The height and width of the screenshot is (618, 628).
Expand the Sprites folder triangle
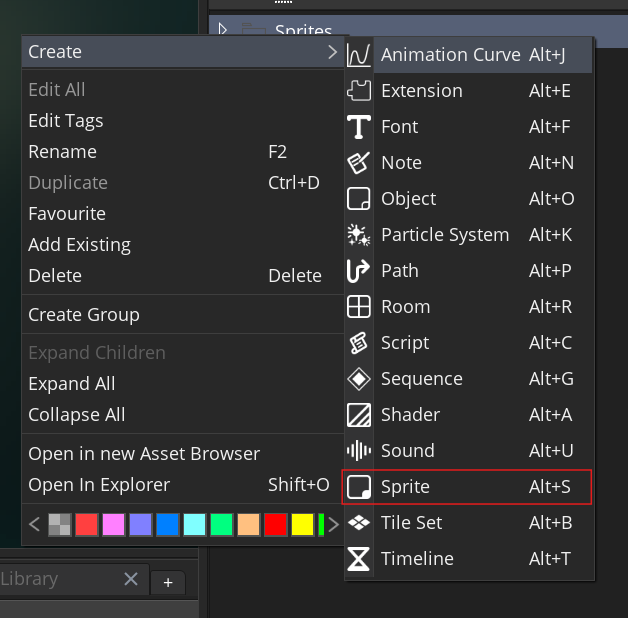point(223,30)
